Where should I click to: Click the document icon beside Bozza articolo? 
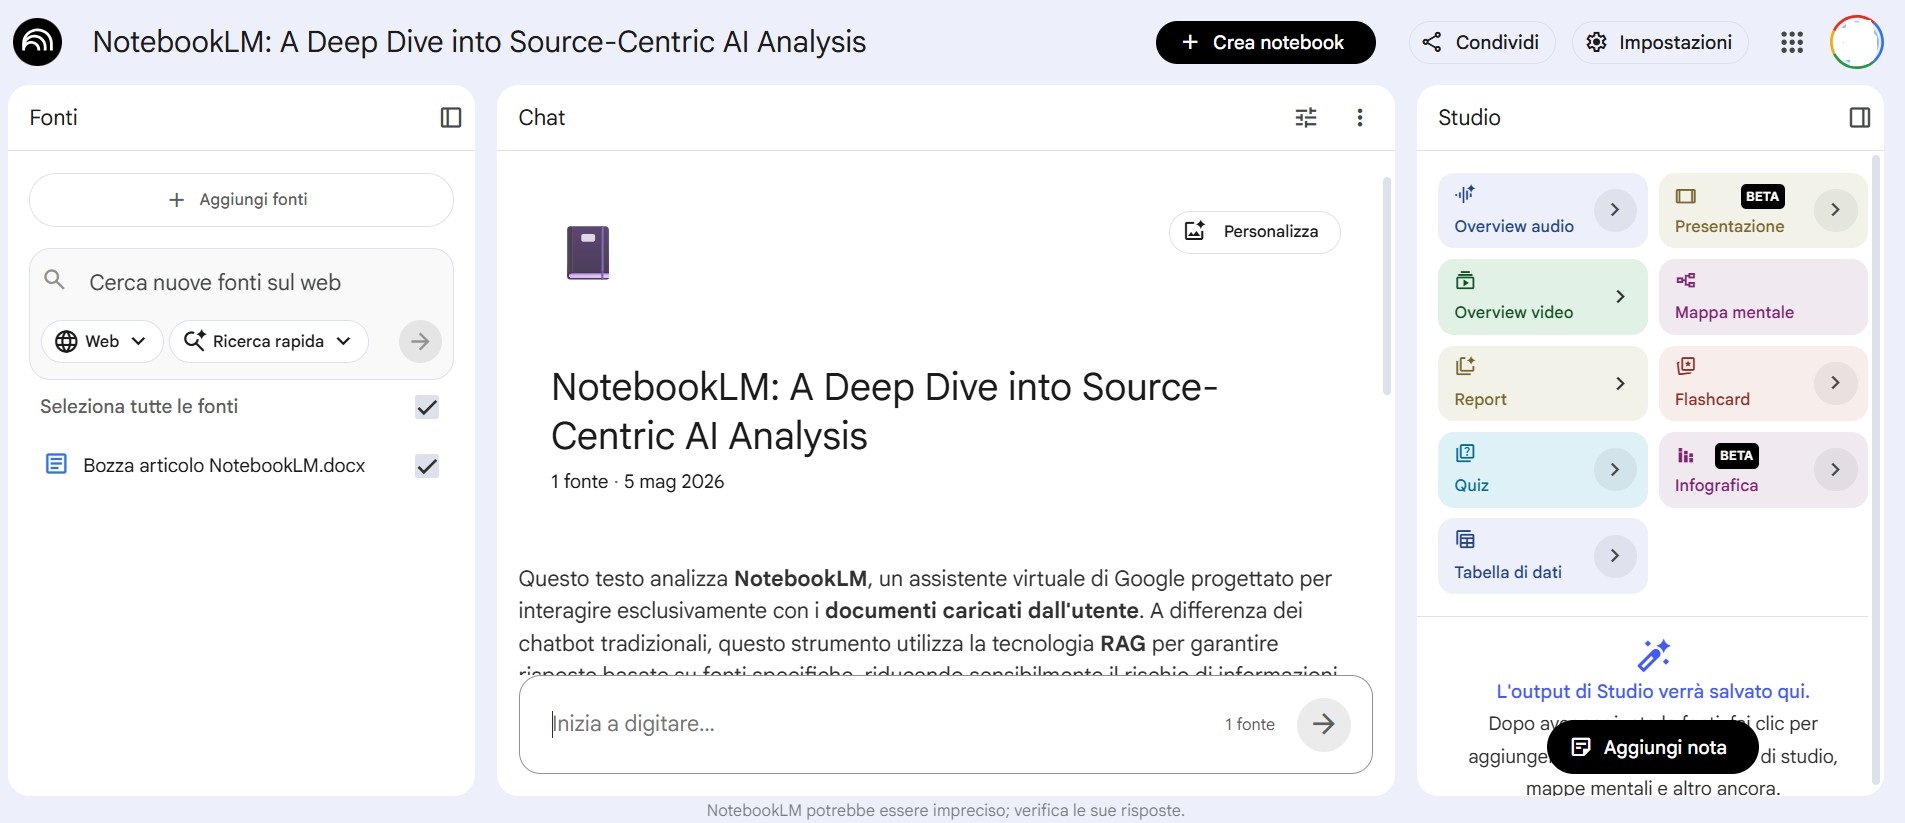point(57,464)
